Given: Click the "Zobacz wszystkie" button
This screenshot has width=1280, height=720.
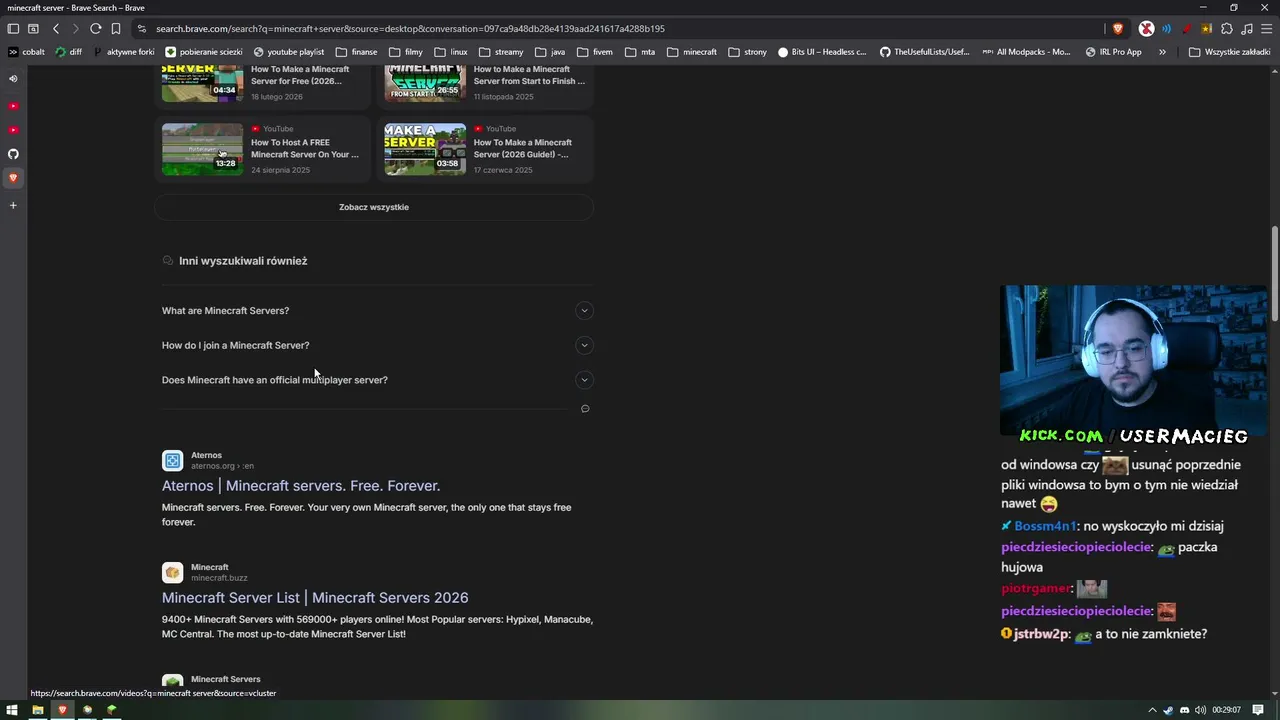Looking at the screenshot, I should pos(374,207).
